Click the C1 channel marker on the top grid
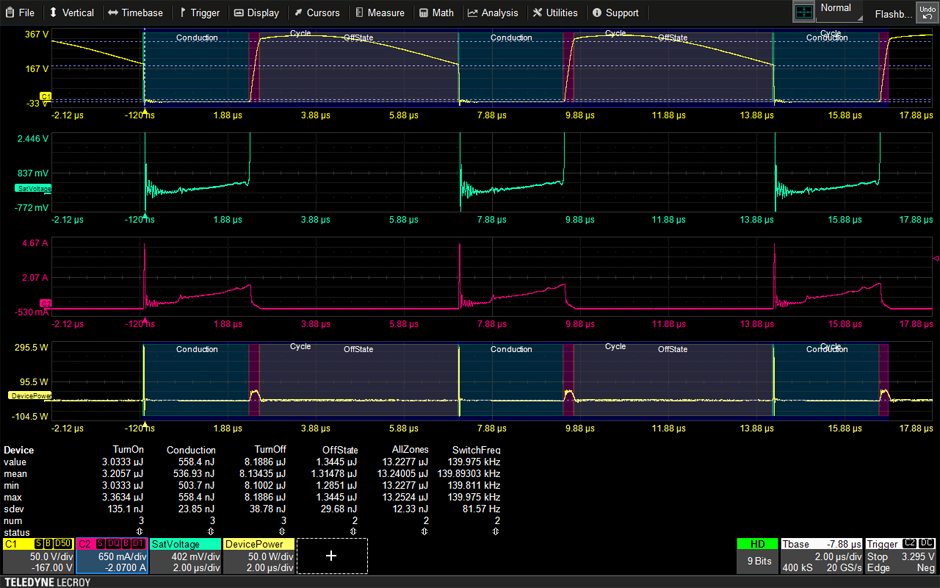940x588 pixels. [45, 97]
